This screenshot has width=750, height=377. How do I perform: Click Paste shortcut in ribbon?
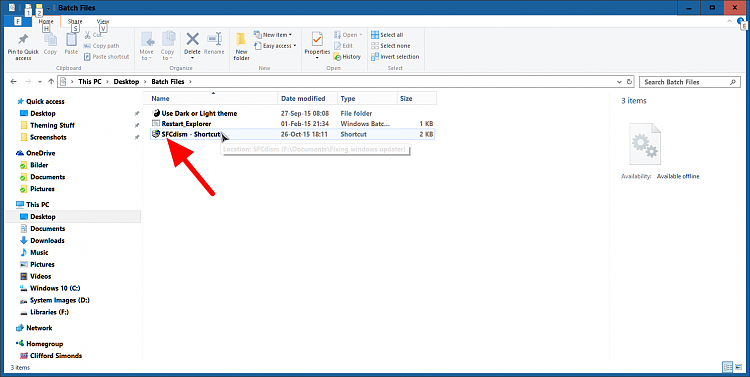click(107, 56)
